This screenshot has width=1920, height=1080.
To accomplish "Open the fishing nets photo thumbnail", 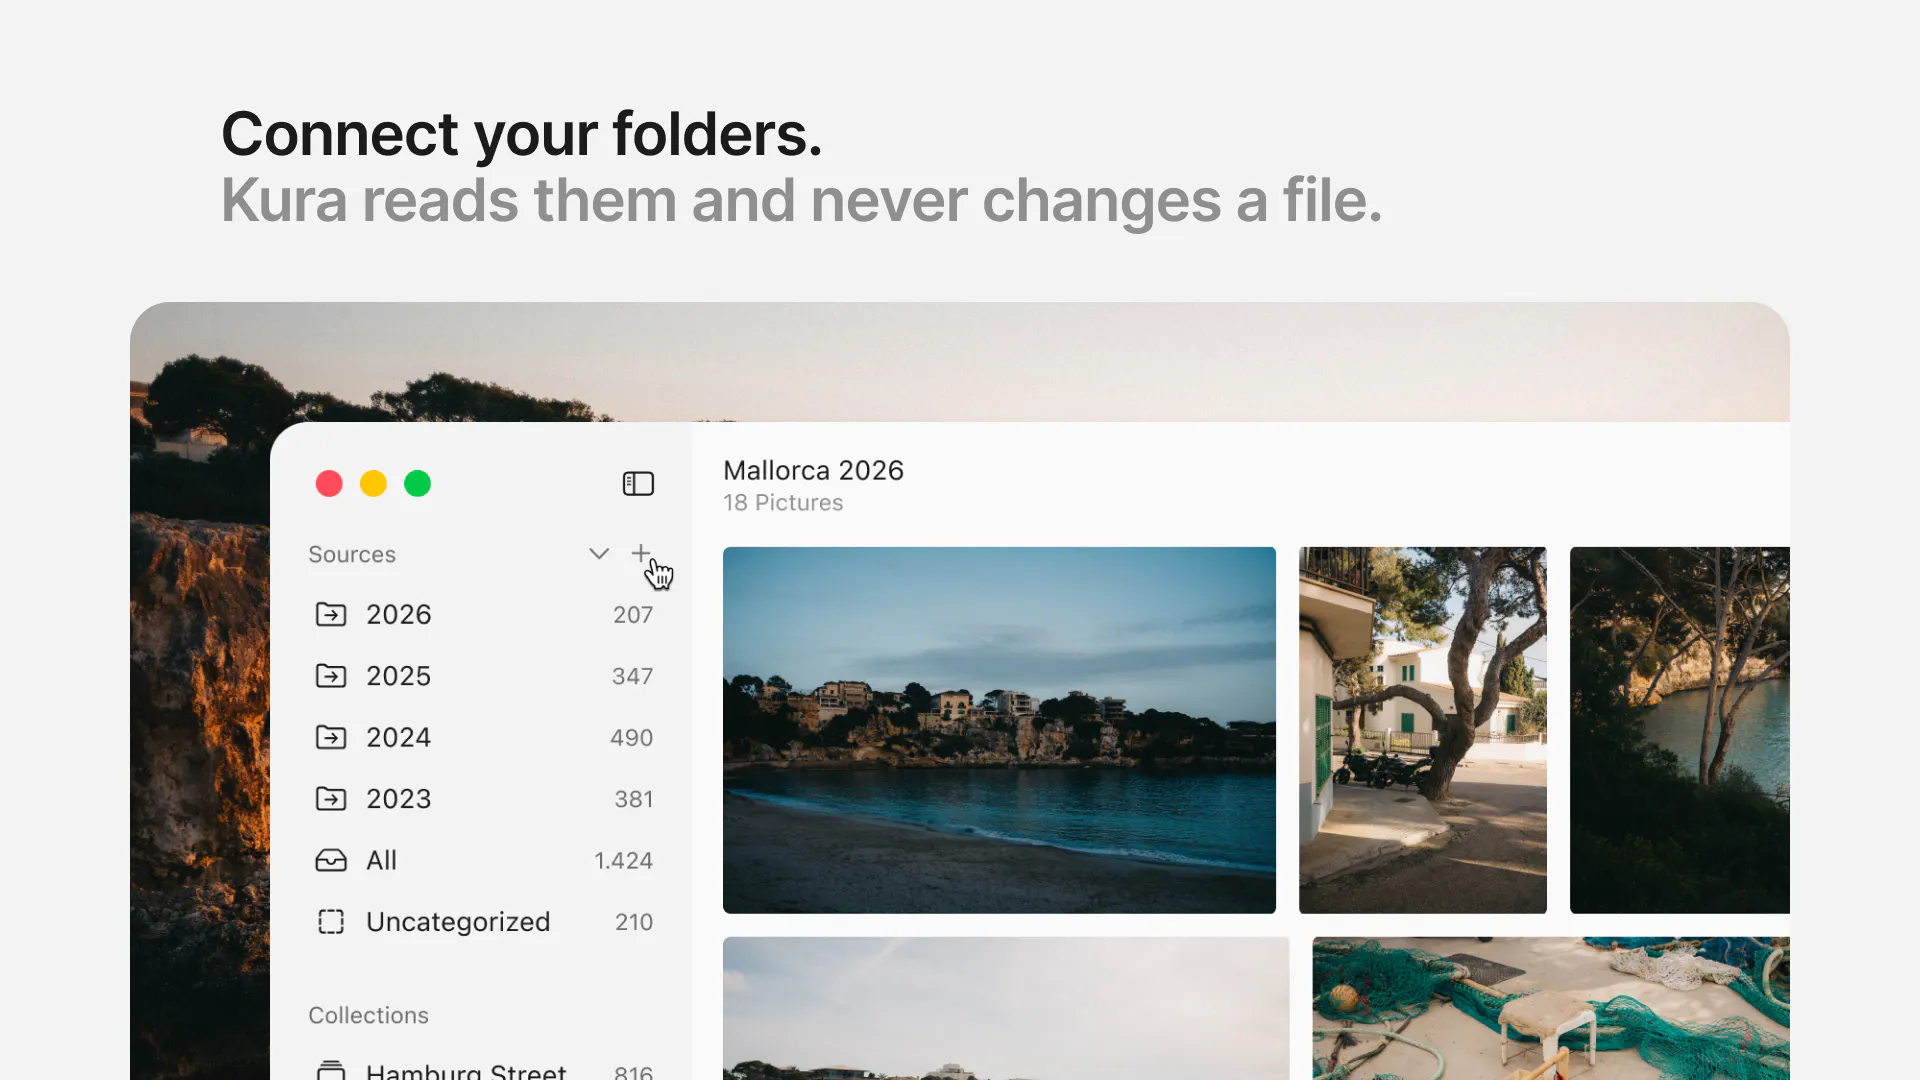I will pos(1551,1008).
